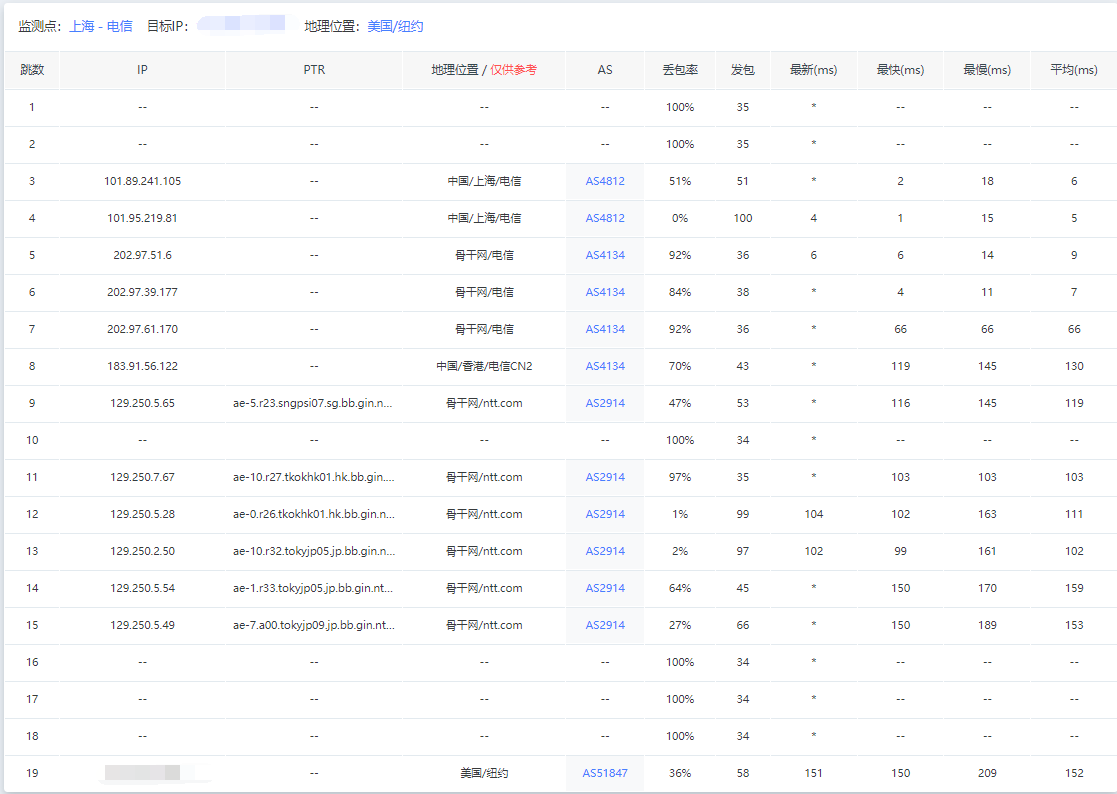Open AS2914 link for 129.250.5.49
Image resolution: width=1117 pixels, height=794 pixels.
tap(605, 625)
